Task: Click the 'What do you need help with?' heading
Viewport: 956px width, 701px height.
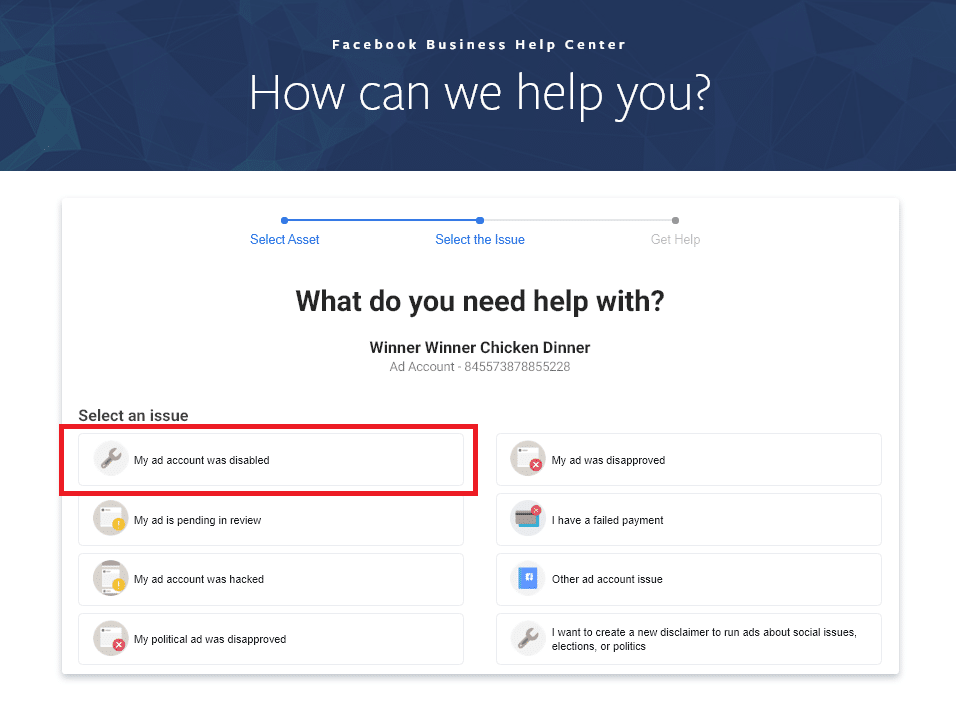Action: point(480,301)
